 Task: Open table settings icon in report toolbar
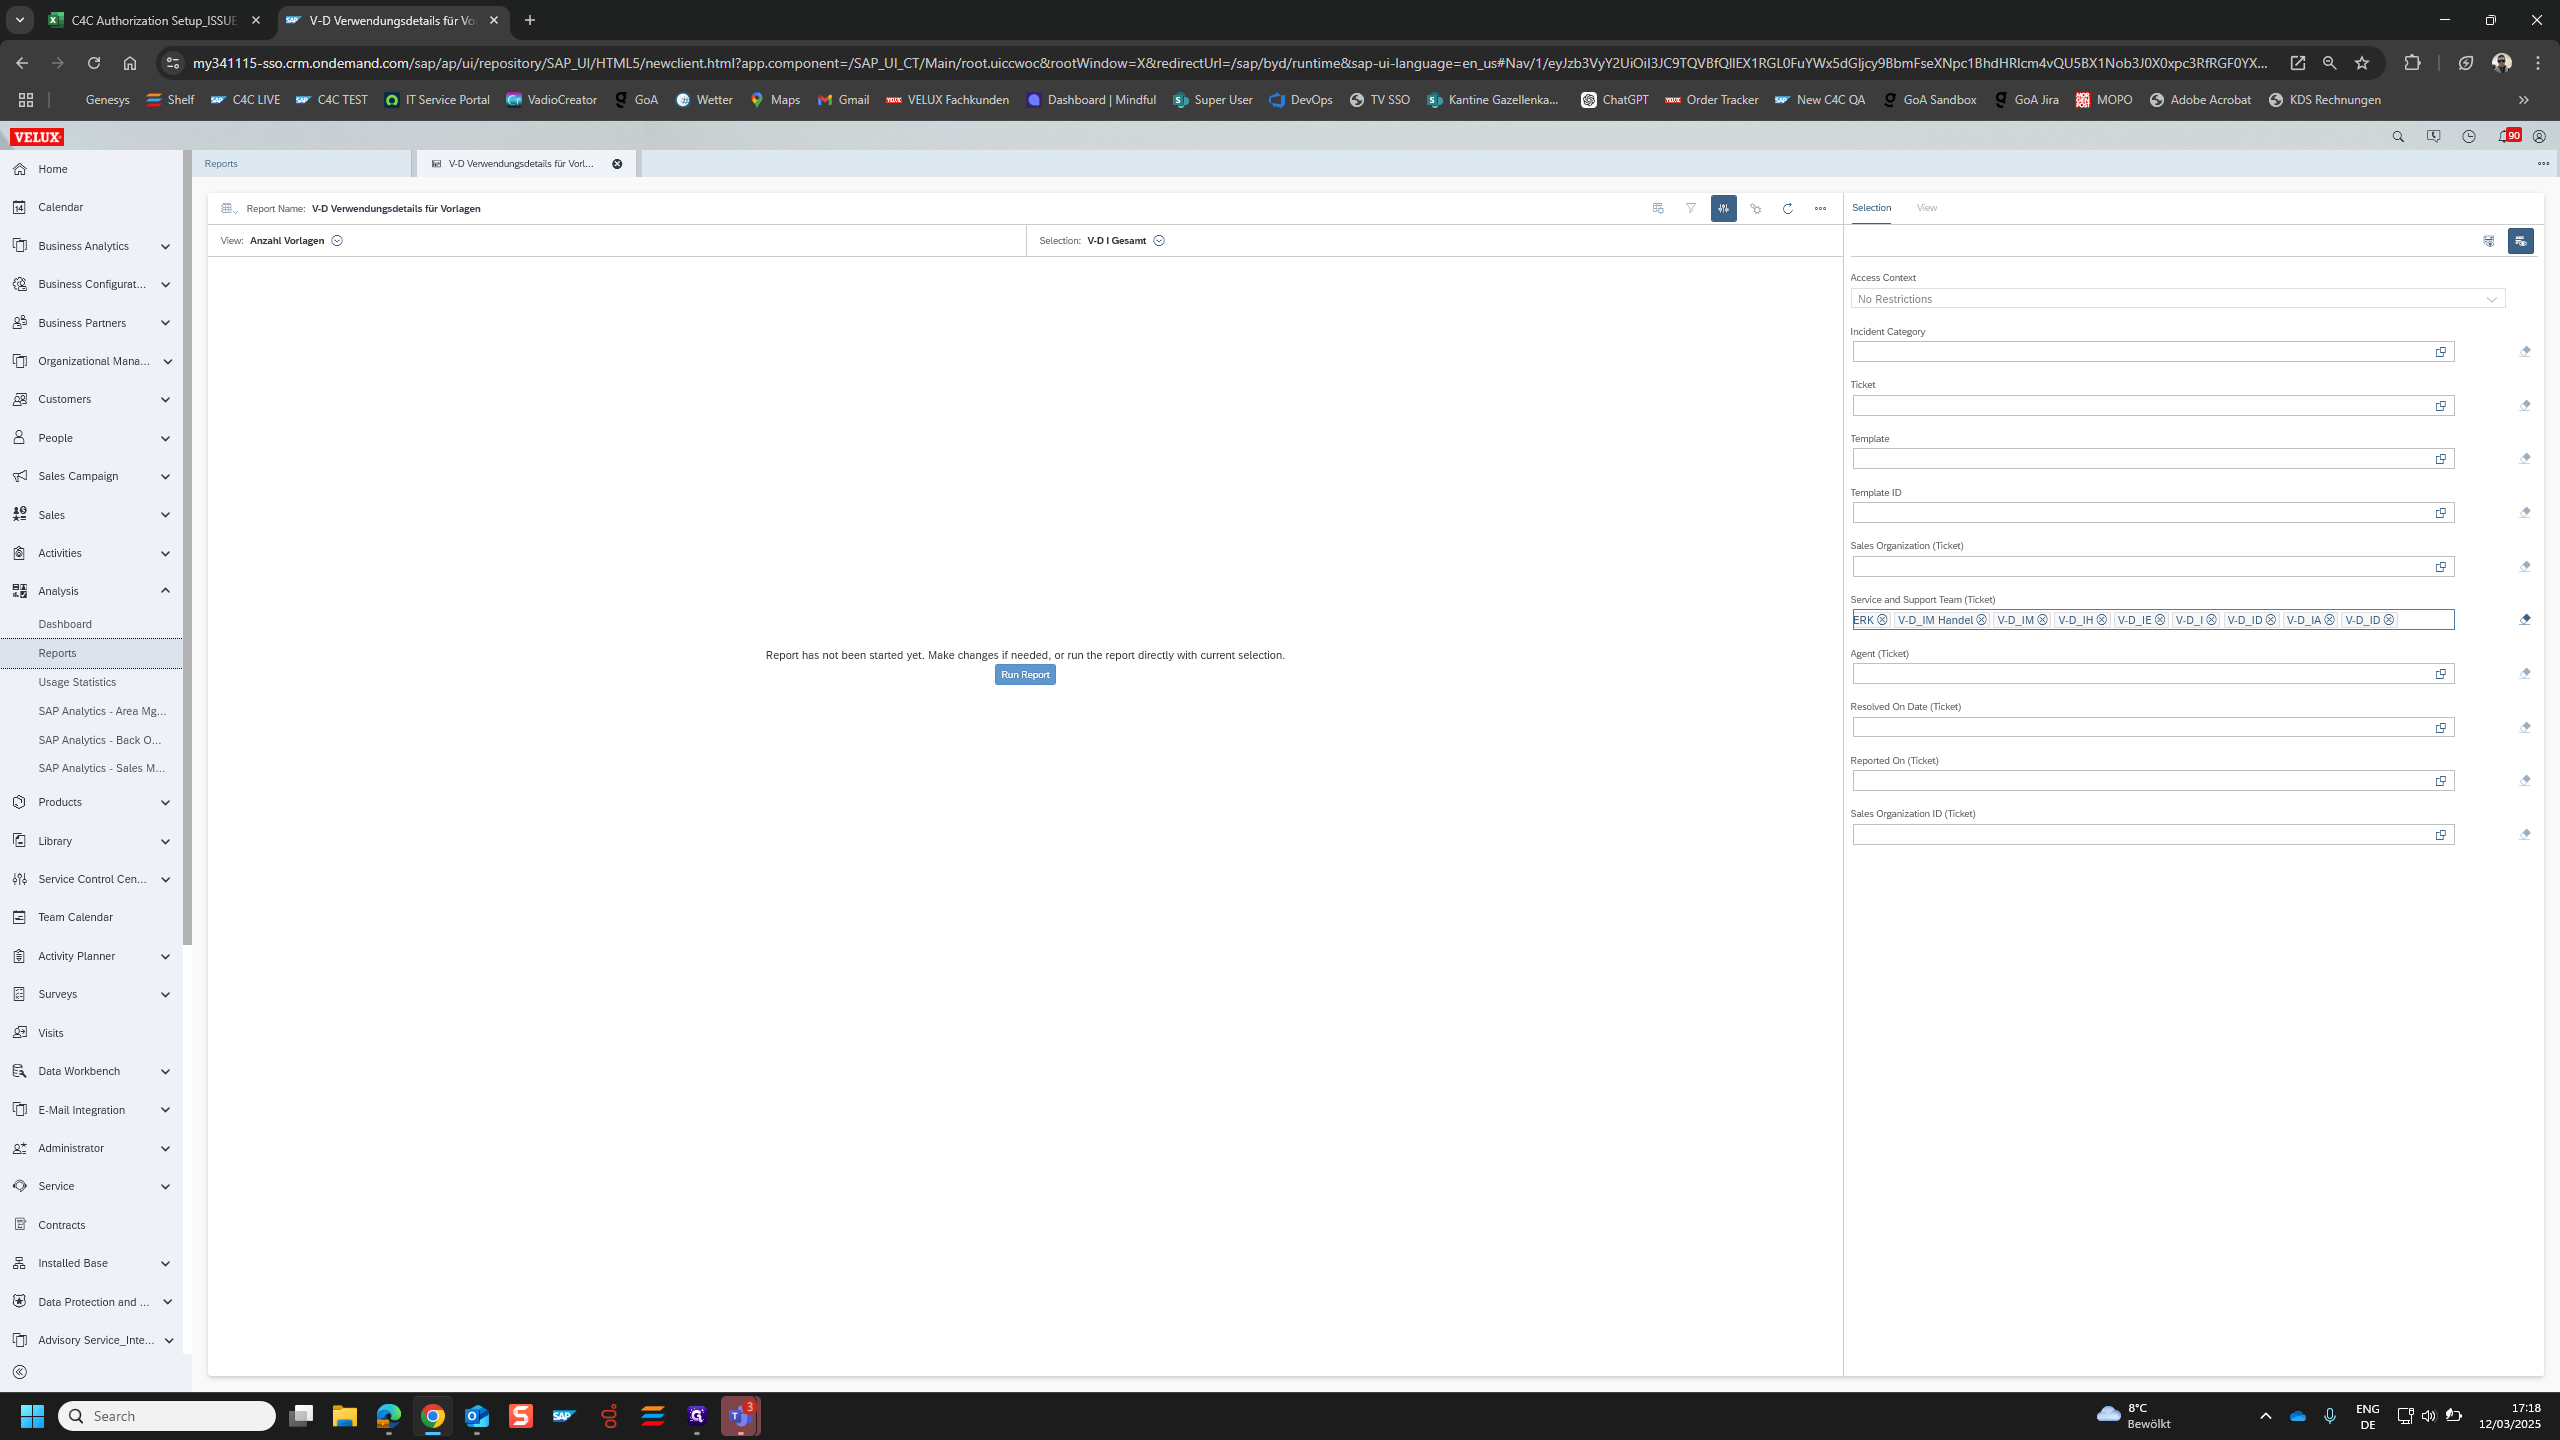click(1658, 208)
